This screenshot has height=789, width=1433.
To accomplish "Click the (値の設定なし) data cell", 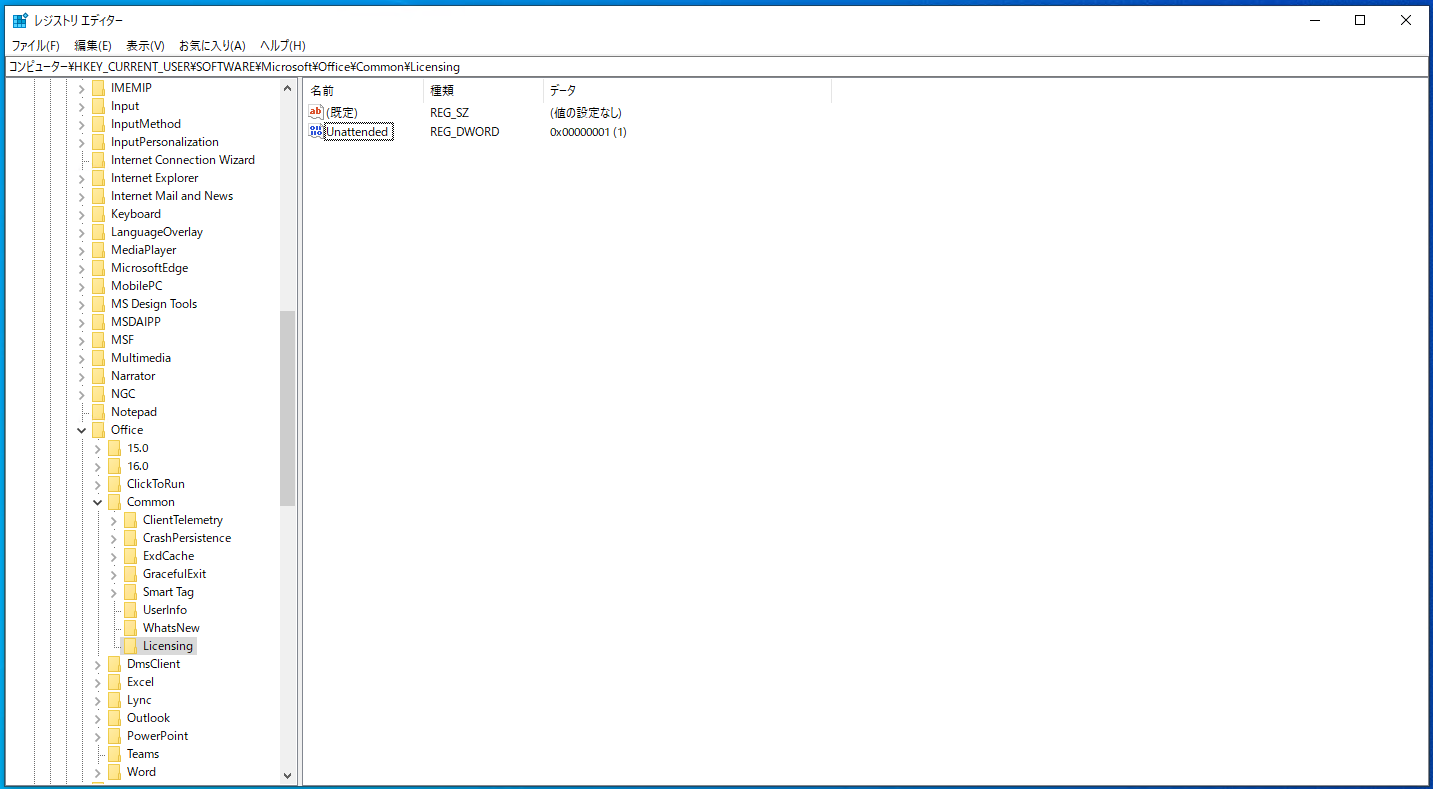I will click(586, 113).
